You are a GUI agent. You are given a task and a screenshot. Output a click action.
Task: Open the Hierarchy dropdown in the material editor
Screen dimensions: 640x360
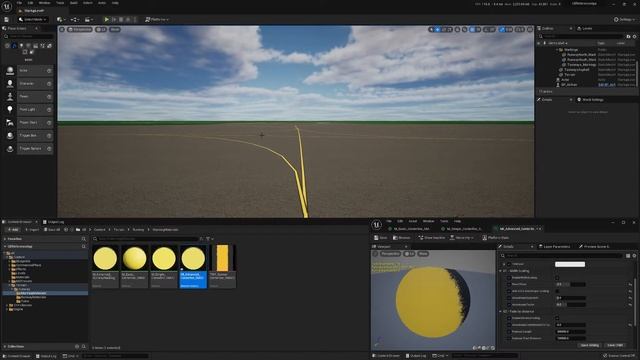point(462,238)
